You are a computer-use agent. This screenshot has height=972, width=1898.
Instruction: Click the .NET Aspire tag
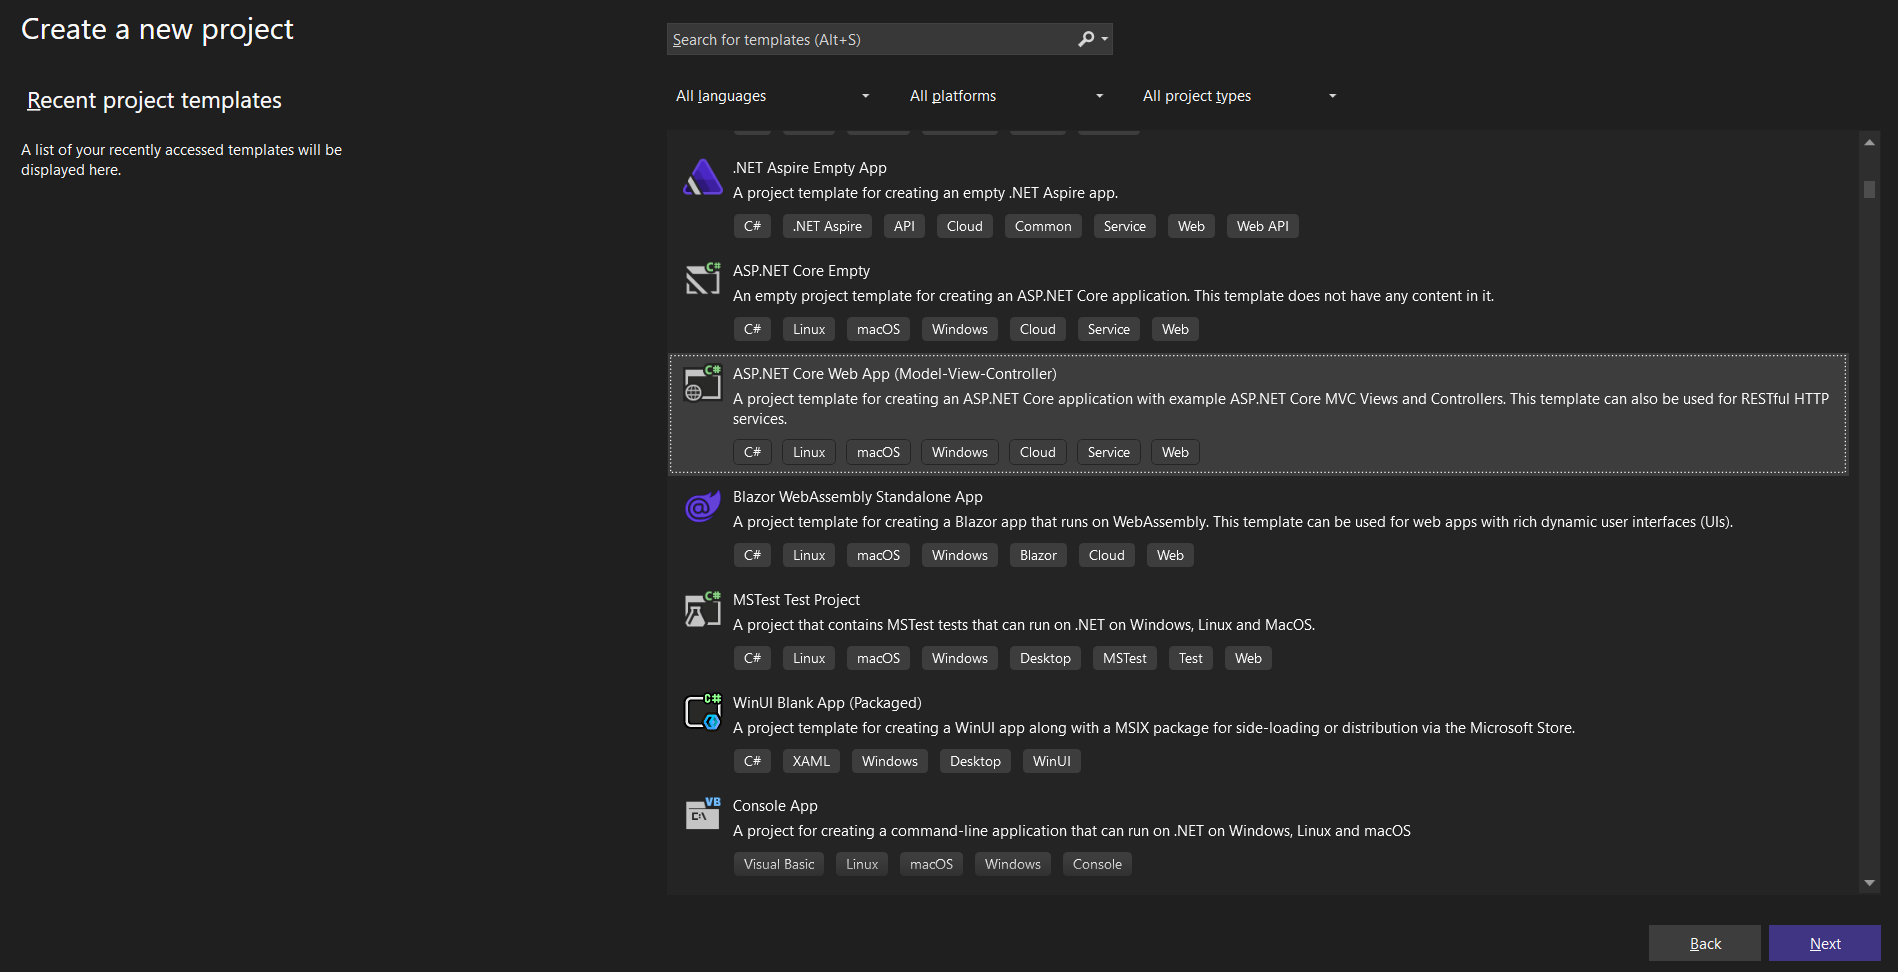tap(827, 226)
